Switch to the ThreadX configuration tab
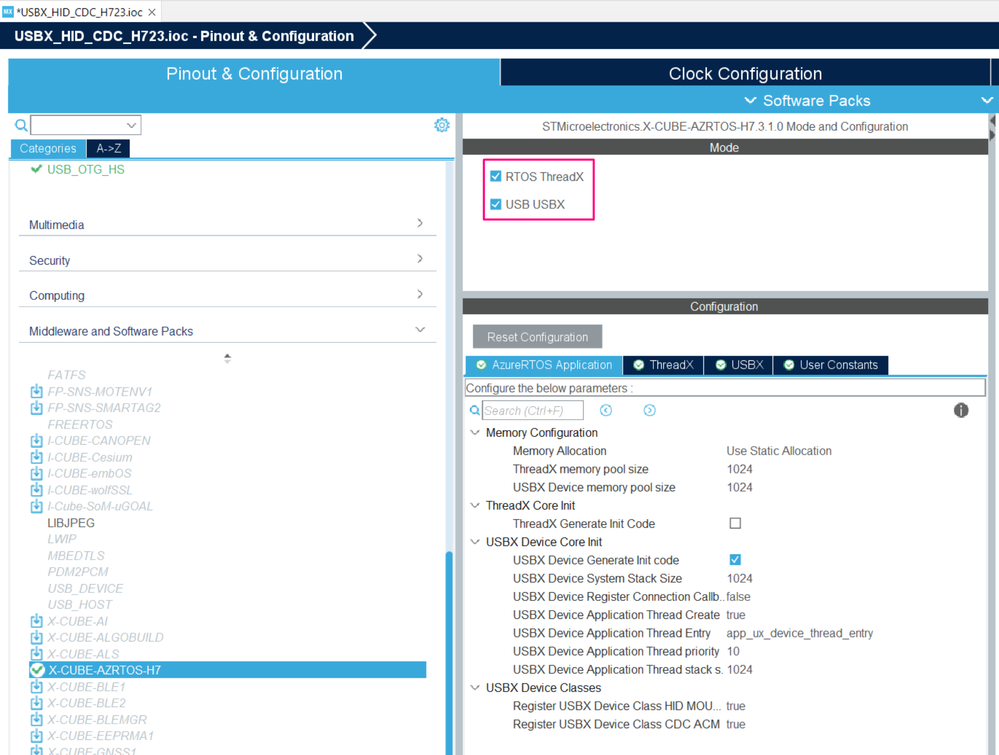 coord(663,365)
